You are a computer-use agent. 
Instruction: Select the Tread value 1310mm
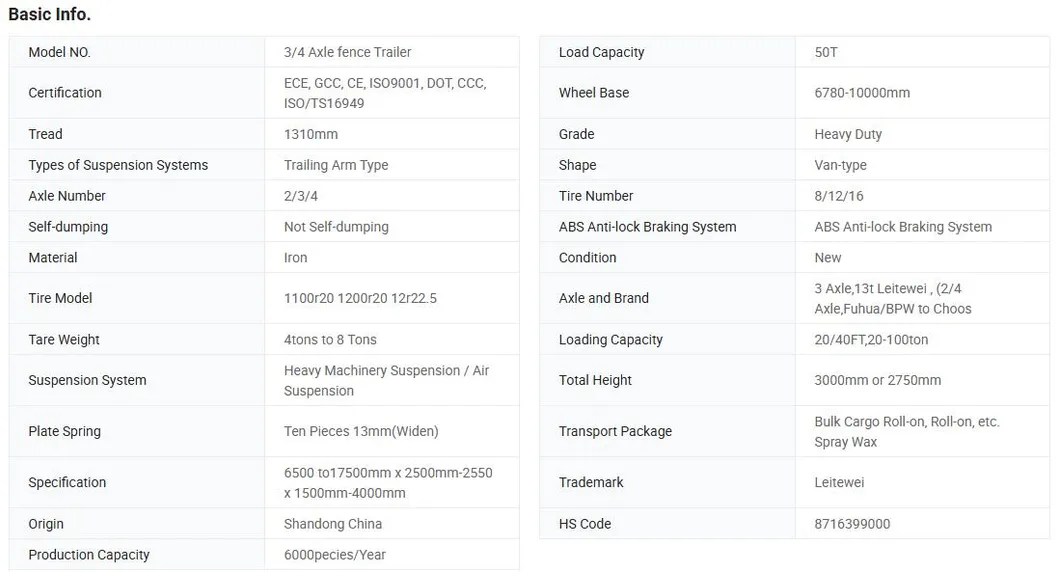(x=311, y=134)
